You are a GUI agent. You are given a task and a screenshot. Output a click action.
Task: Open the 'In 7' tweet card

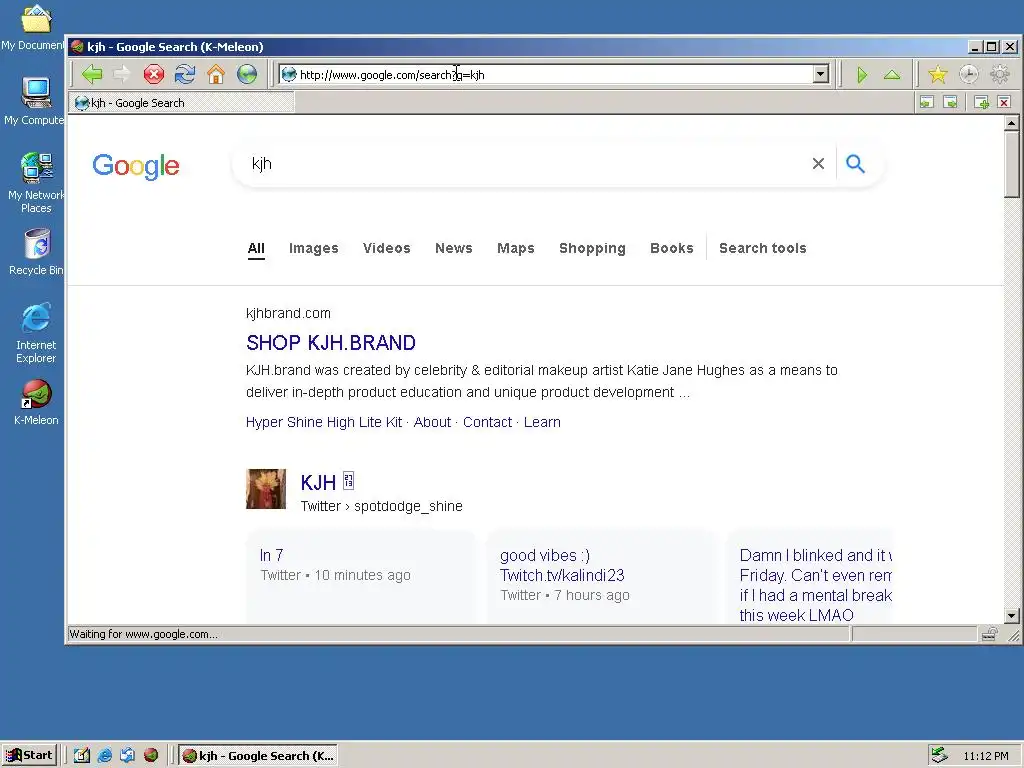tap(360, 575)
